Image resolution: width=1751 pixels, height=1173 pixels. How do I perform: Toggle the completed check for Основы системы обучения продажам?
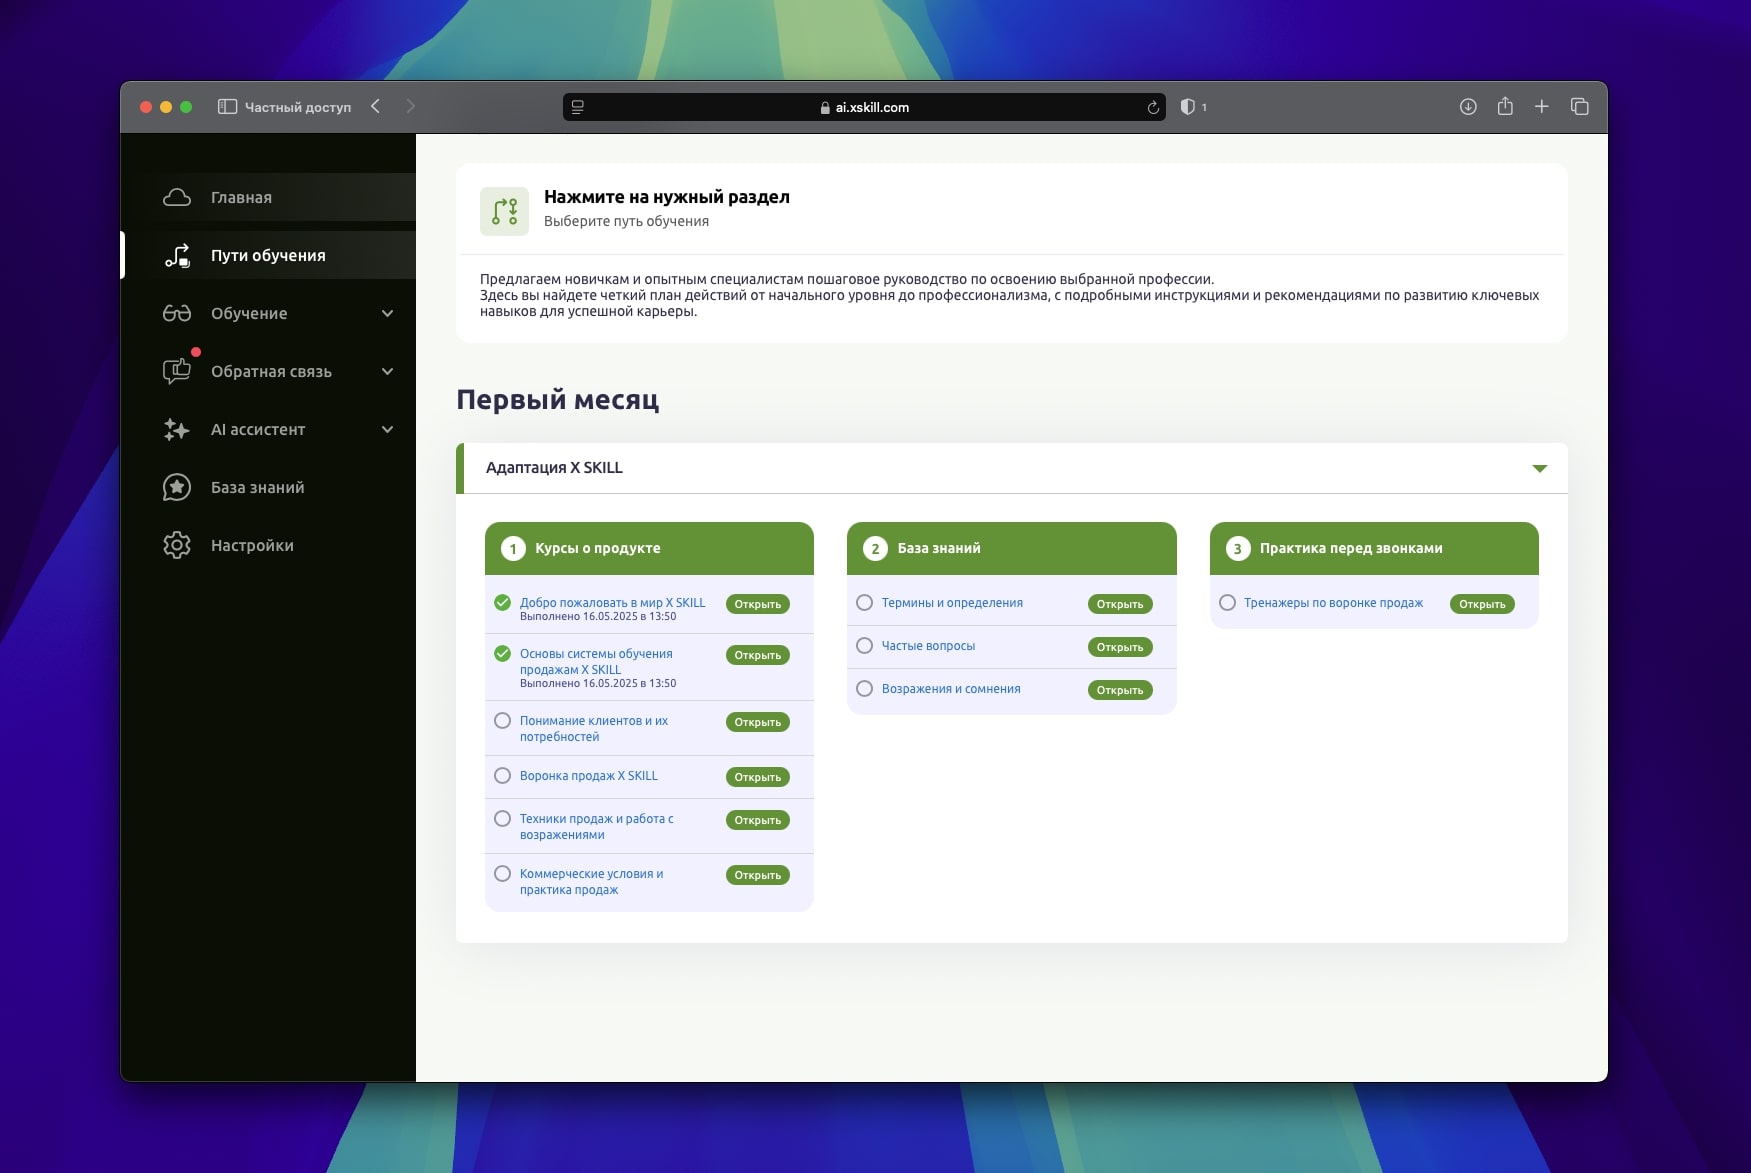tap(503, 653)
